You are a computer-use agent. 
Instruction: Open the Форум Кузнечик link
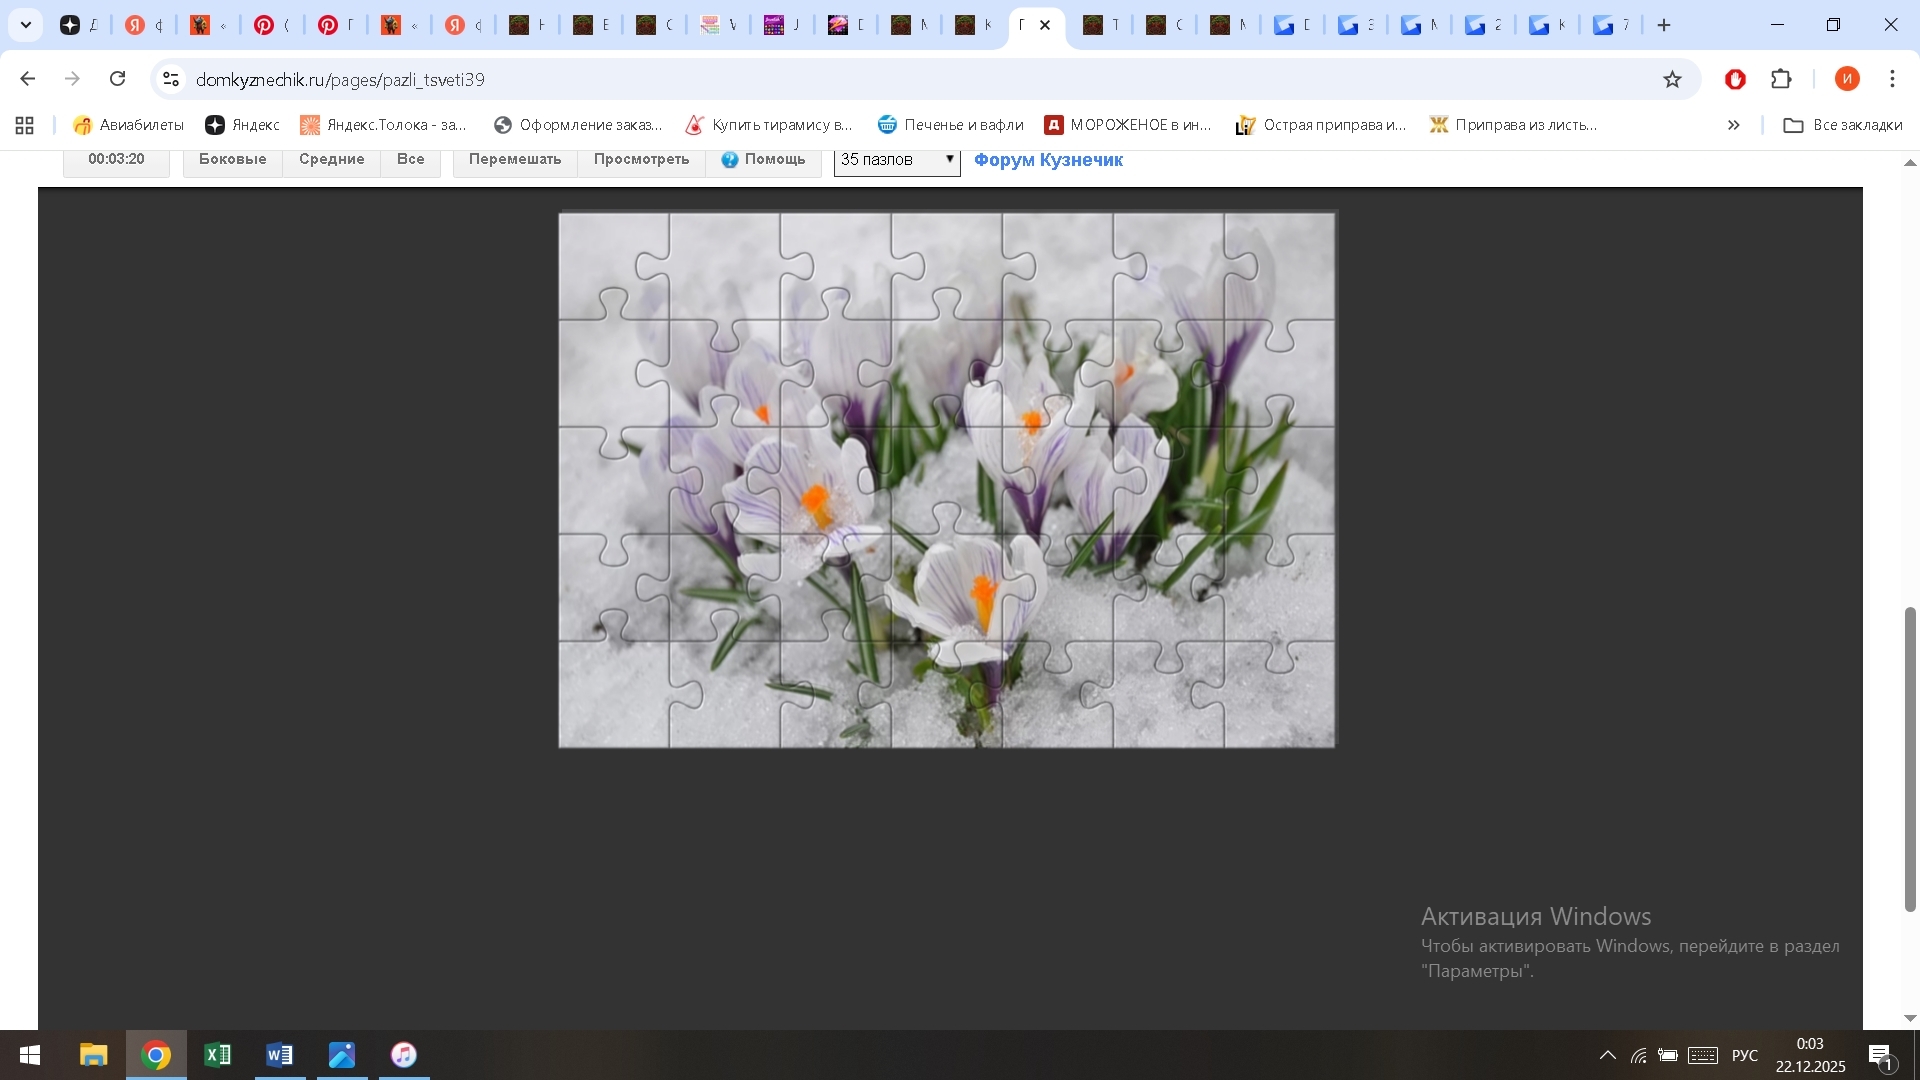(1048, 160)
